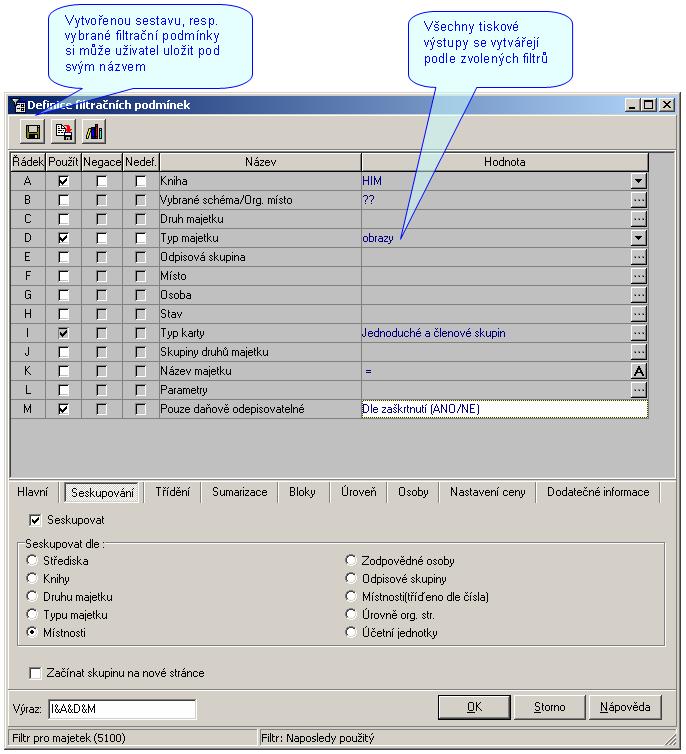Viewport: 686px width, 754px height.
Task: Click the Výraz expression input field
Action: (x=122, y=709)
